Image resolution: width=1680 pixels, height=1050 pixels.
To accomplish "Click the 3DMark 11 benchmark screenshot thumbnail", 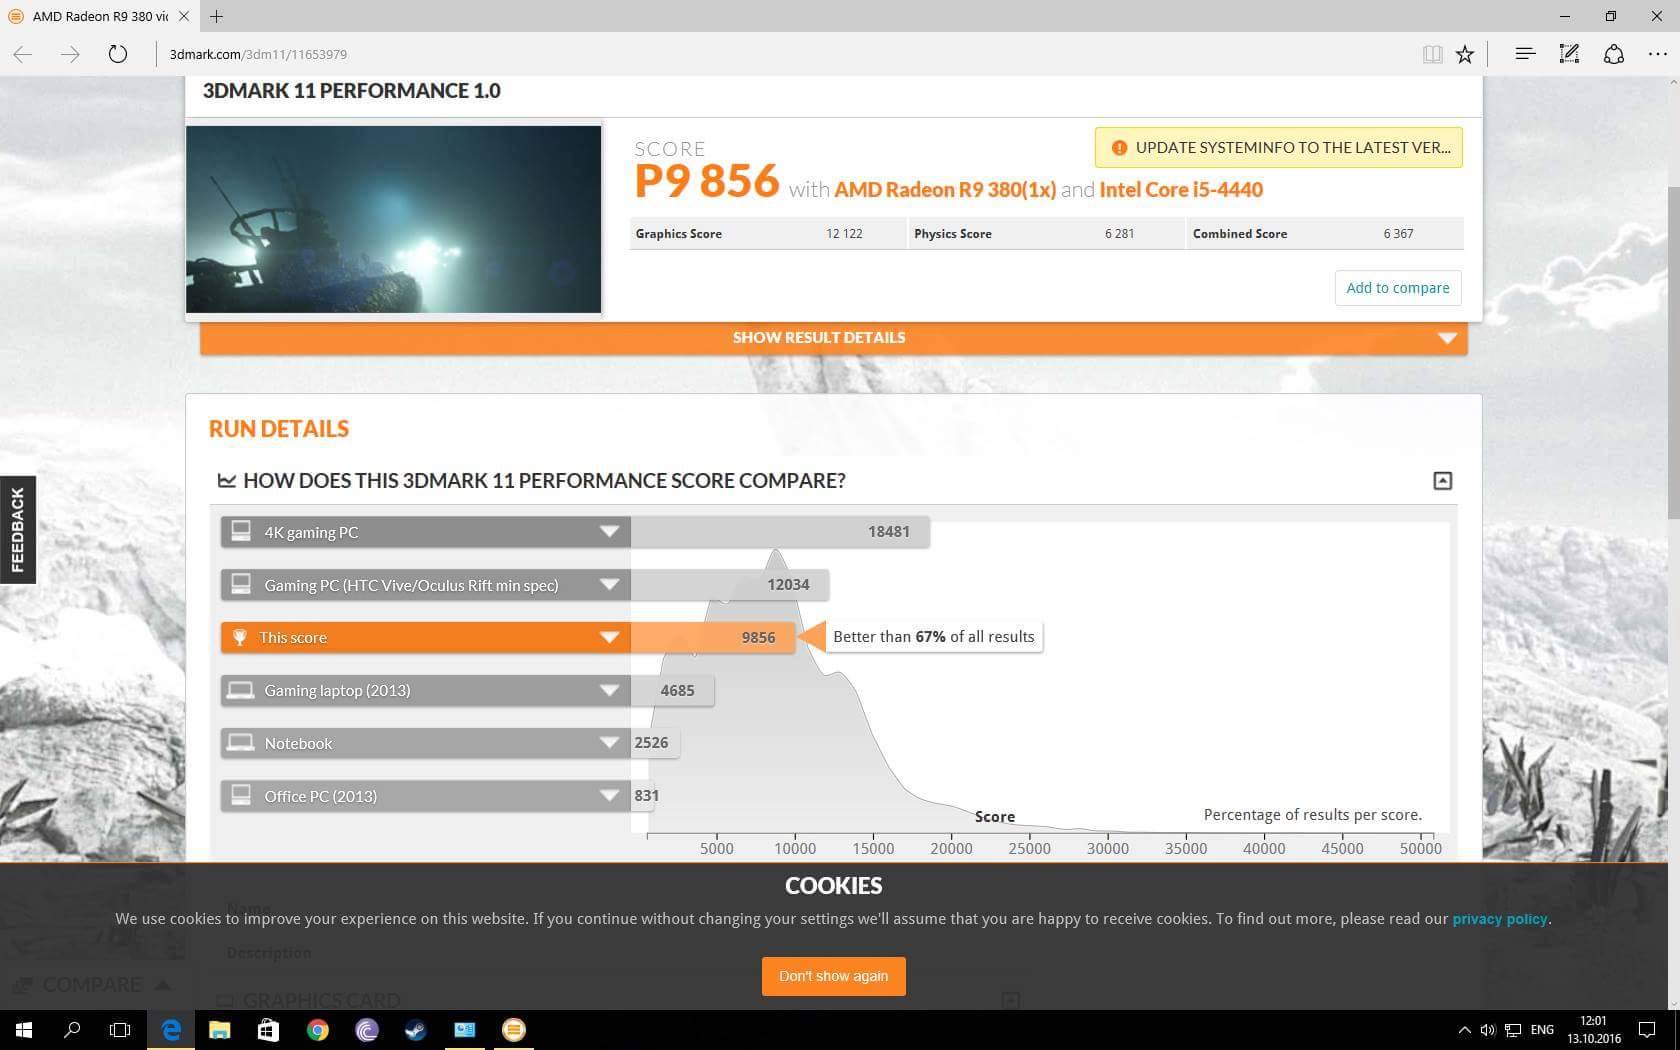I will click(393, 219).
